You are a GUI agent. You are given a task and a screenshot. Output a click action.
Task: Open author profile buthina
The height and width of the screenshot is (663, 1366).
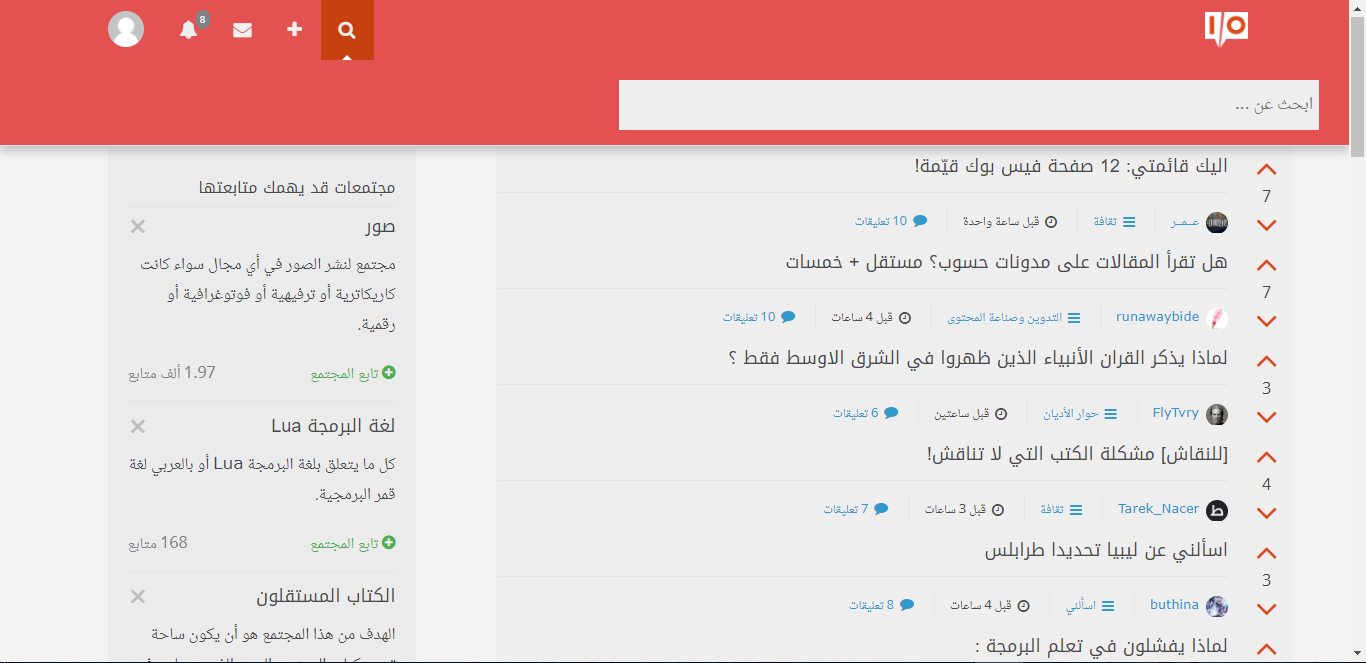click(x=1174, y=605)
